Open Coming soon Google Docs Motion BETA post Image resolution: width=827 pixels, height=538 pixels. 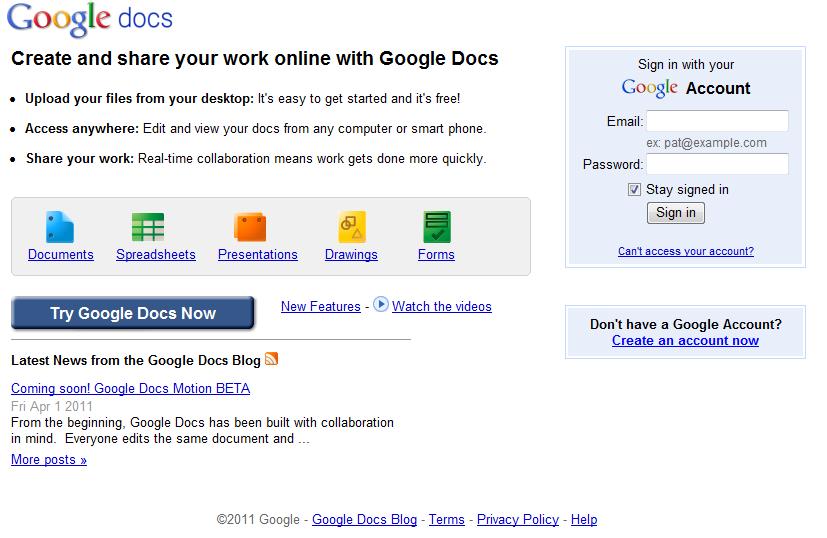tap(130, 389)
